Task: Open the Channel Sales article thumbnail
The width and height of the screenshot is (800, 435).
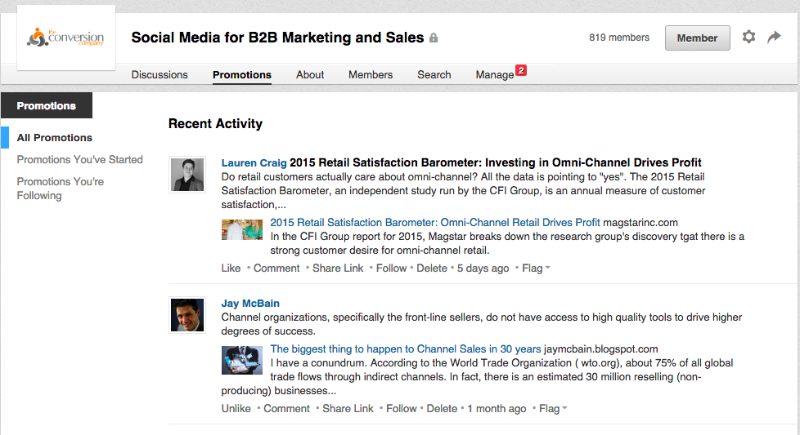Action: tap(242, 360)
